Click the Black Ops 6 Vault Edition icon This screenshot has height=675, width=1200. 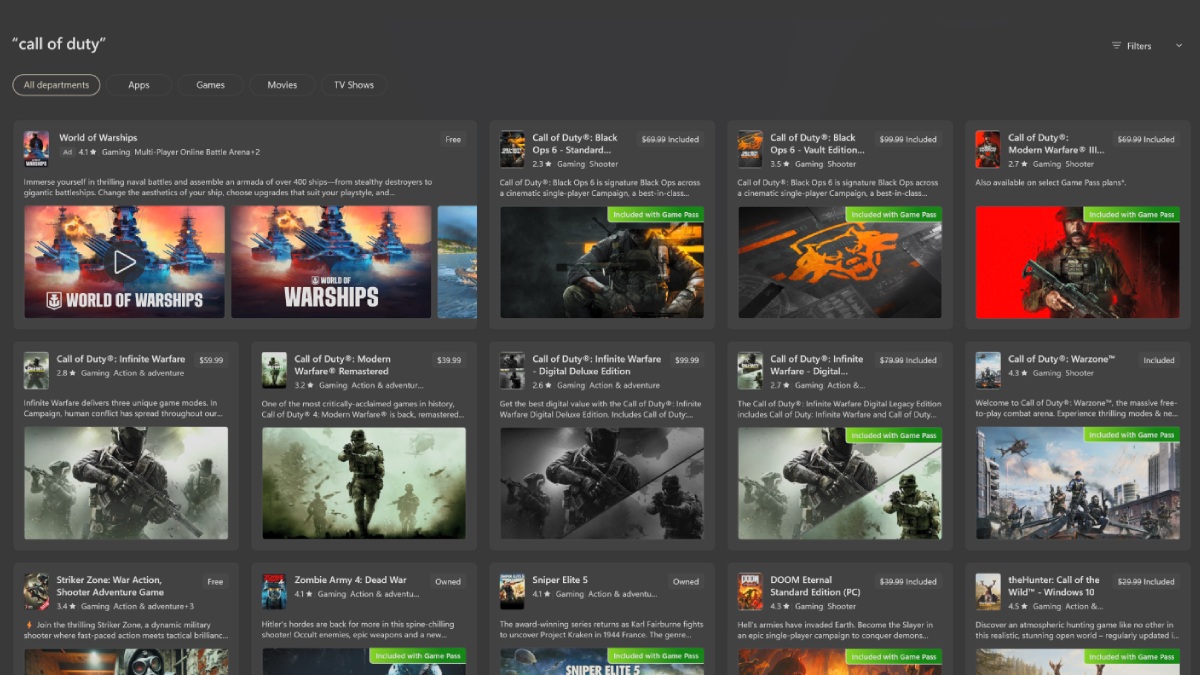(750, 149)
